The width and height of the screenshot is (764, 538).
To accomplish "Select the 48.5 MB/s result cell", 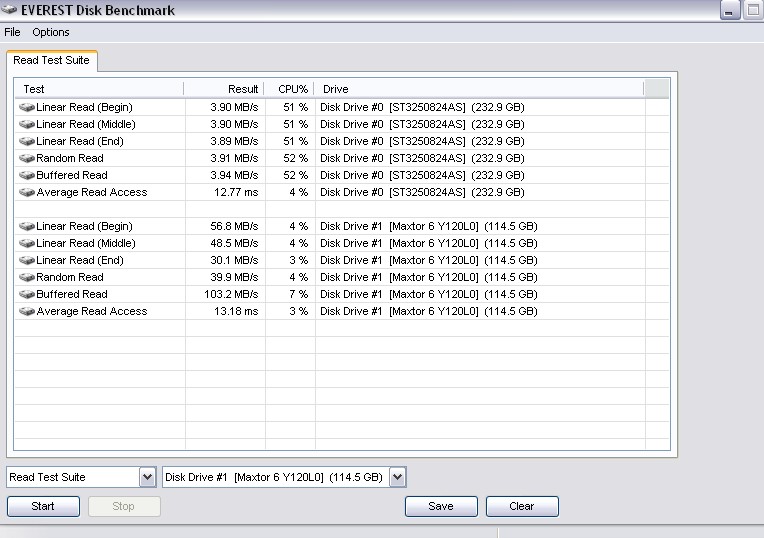I will (234, 244).
